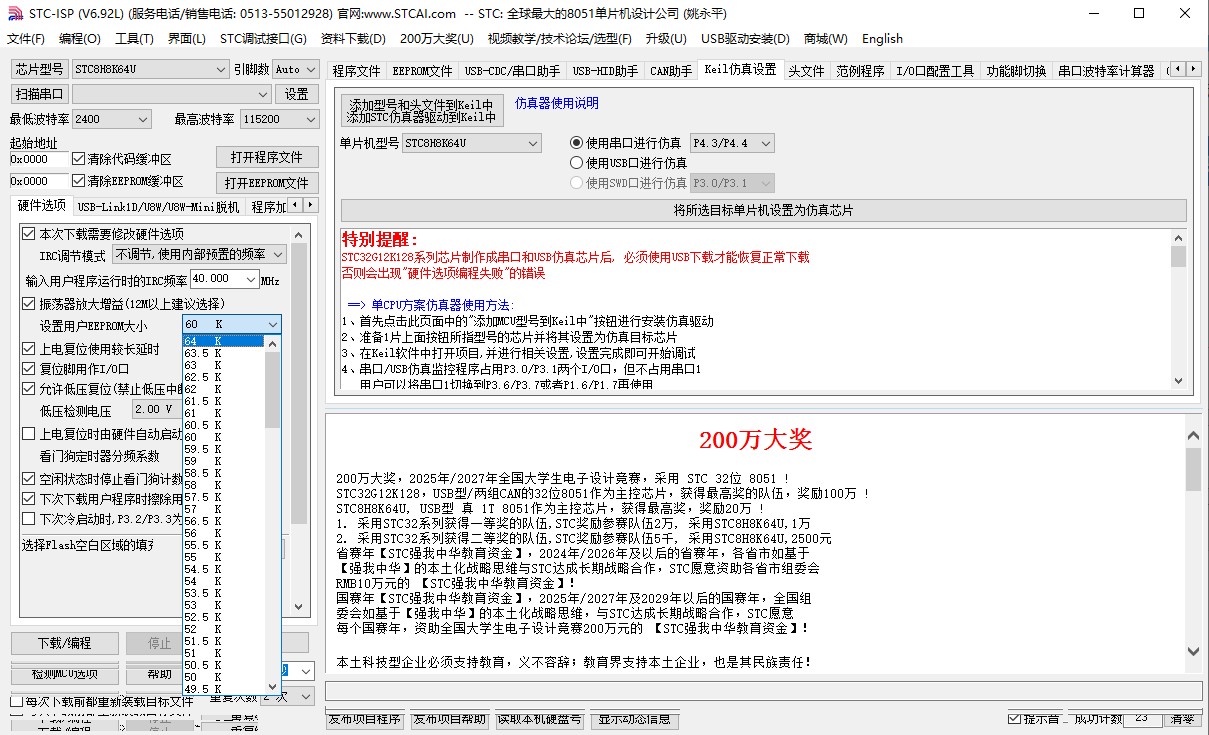Screen dimensions: 1209x735
Task: Open the P4.3/P4.4 serial port dropdown
Action: coord(765,143)
